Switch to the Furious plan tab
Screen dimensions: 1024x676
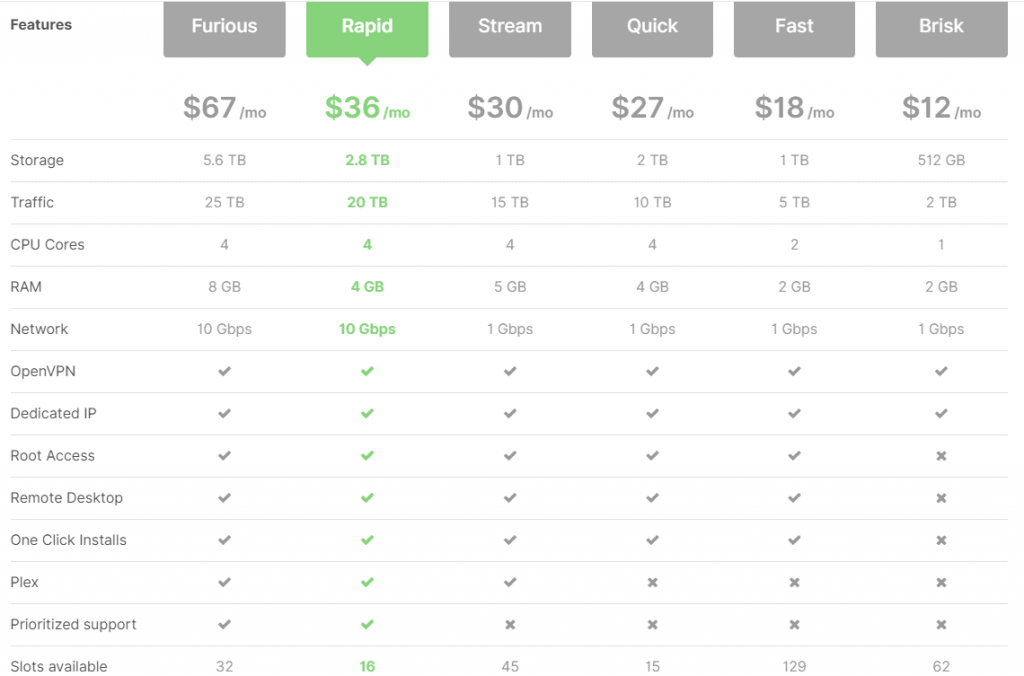pos(224,27)
